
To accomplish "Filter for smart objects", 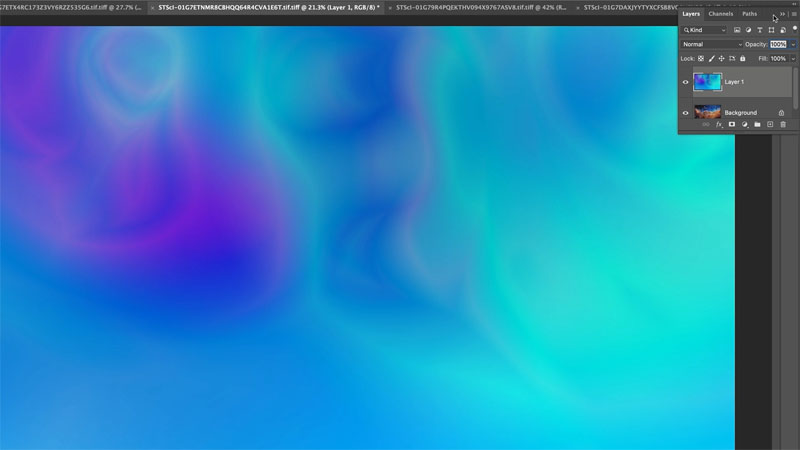I will click(x=783, y=30).
